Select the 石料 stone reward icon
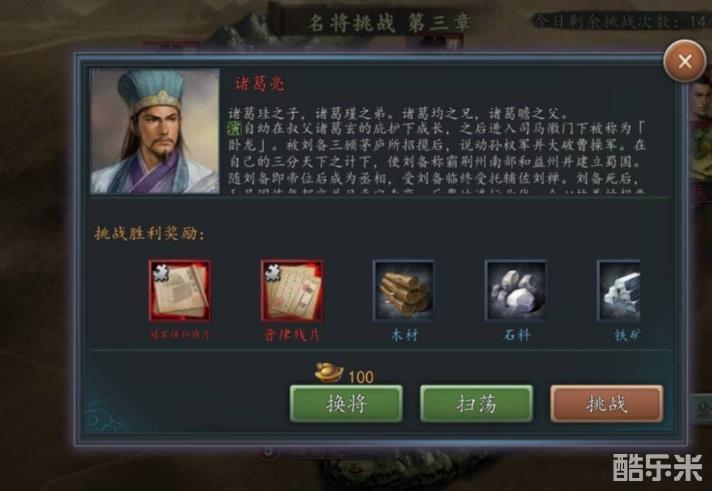Viewport: 712px width, 491px height. (x=516, y=290)
